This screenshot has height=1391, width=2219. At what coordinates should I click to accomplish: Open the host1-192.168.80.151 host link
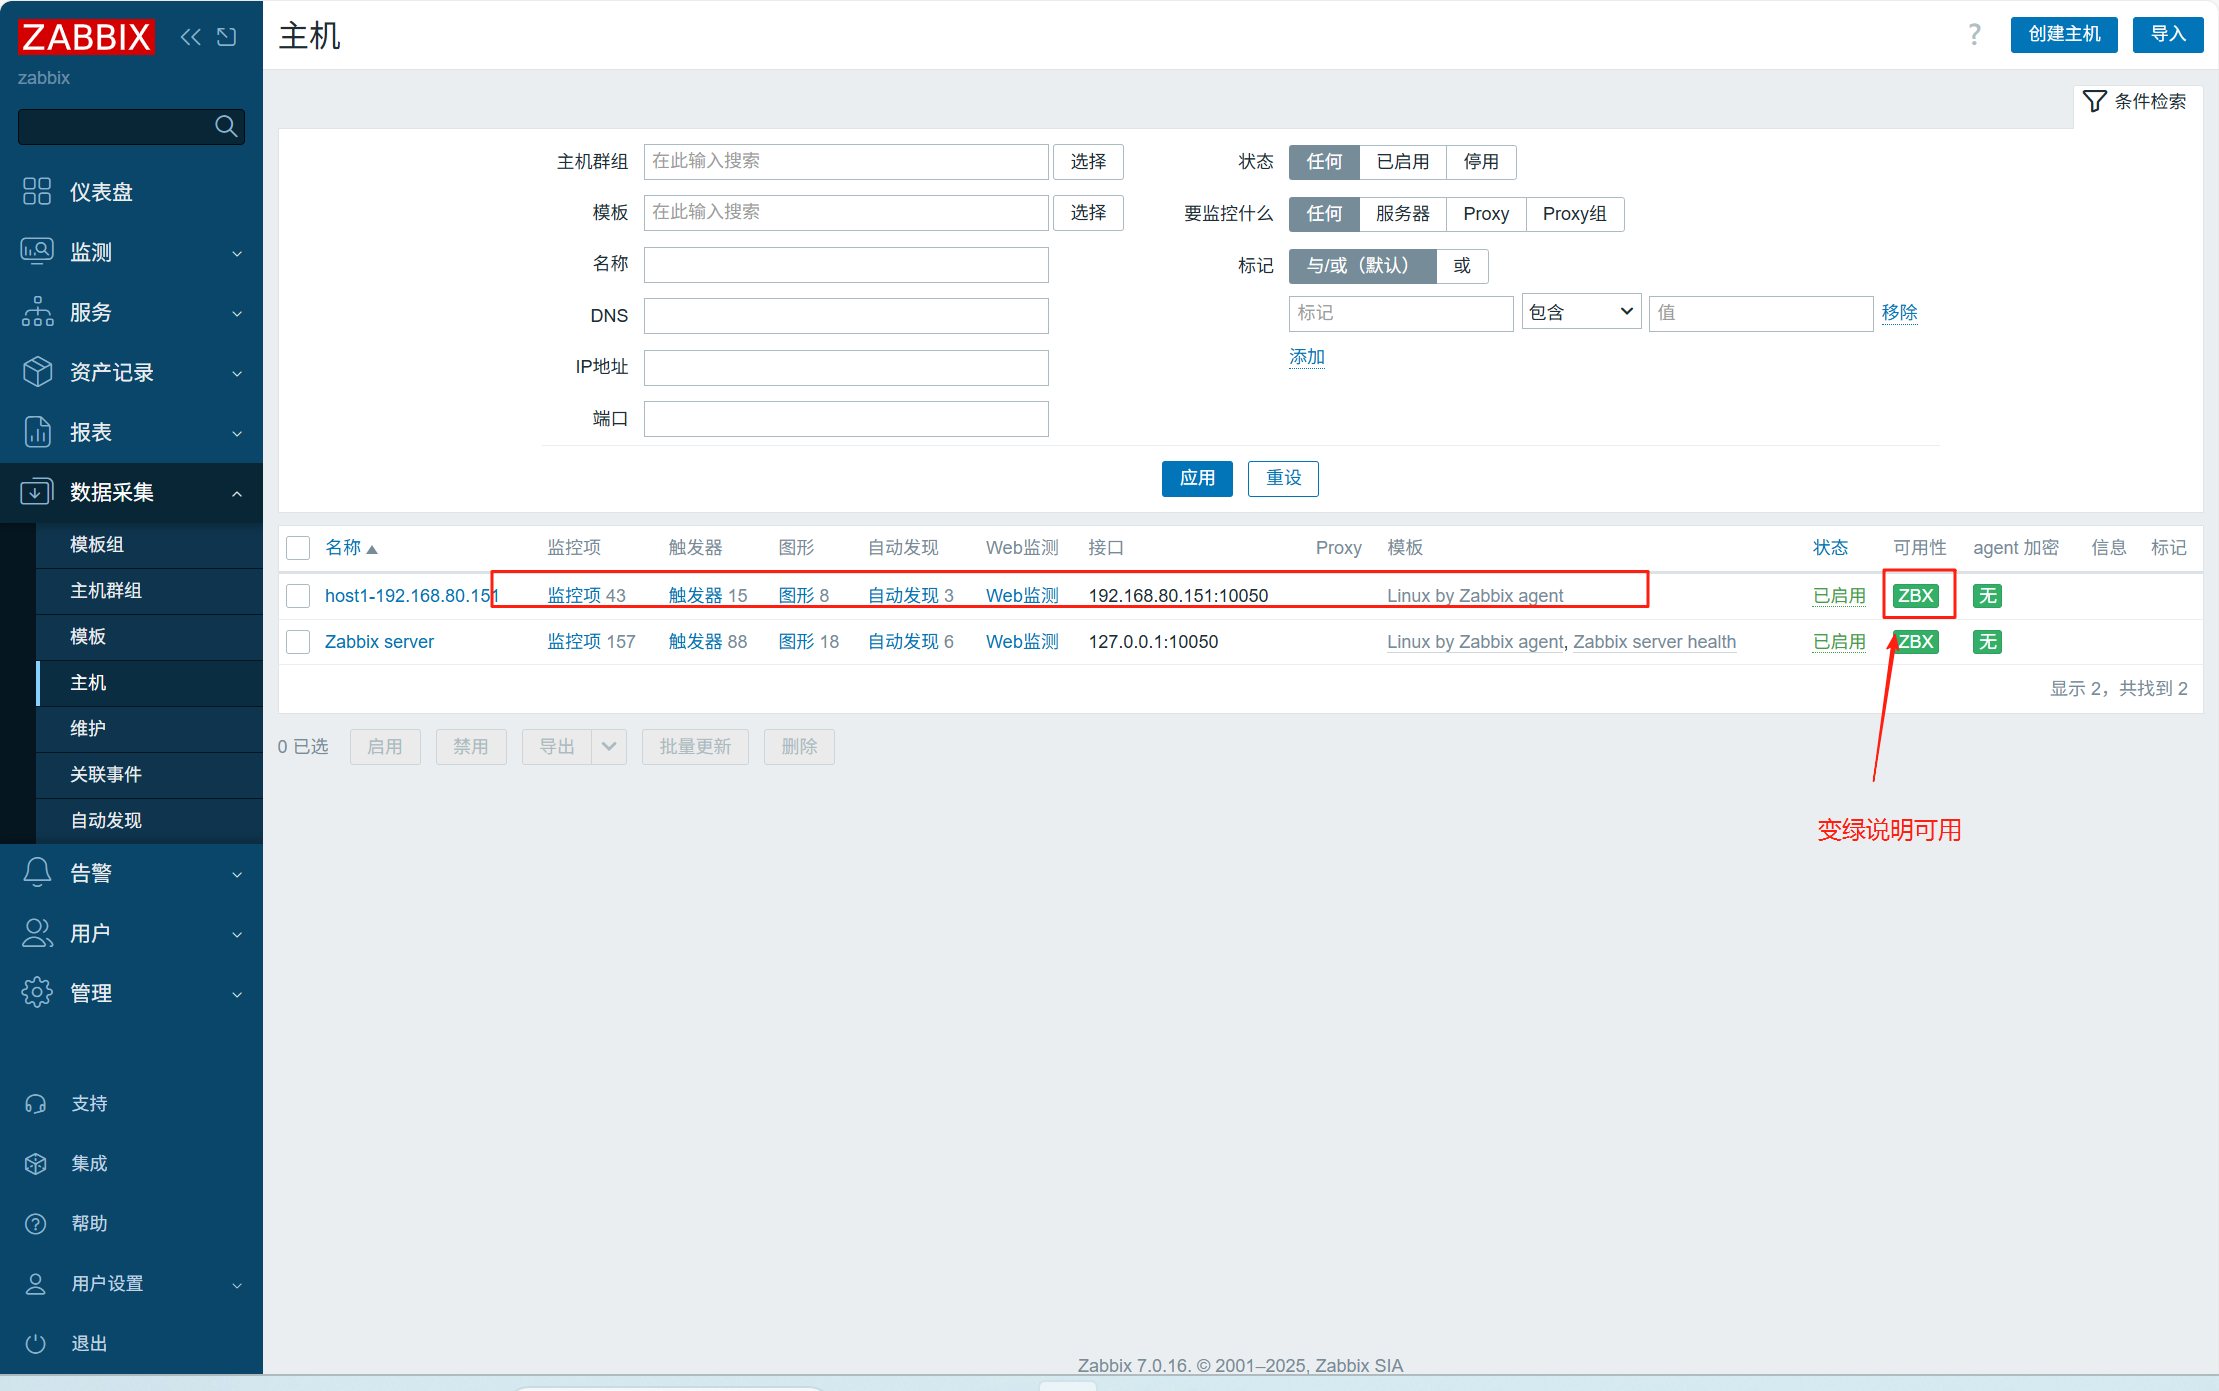pyautogui.click(x=411, y=596)
